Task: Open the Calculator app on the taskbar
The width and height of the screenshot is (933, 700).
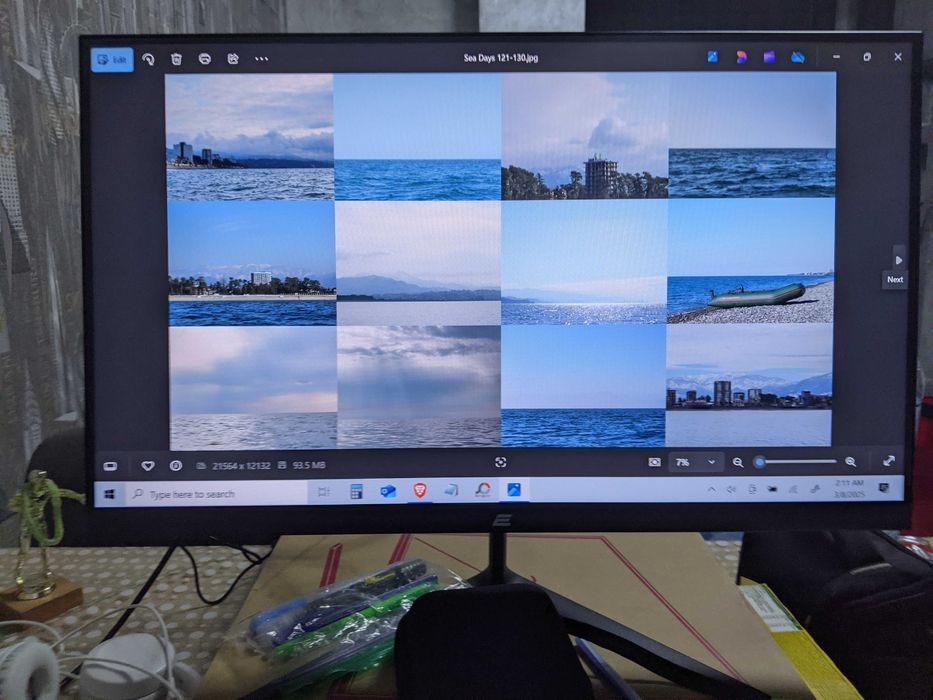Action: (356, 491)
